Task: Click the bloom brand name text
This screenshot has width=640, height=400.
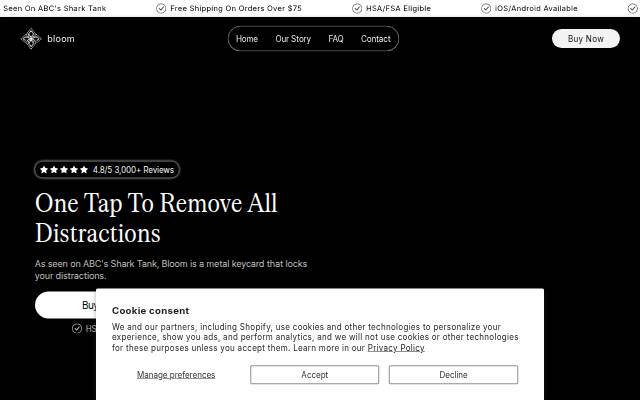Action: pyautogui.click(x=61, y=39)
